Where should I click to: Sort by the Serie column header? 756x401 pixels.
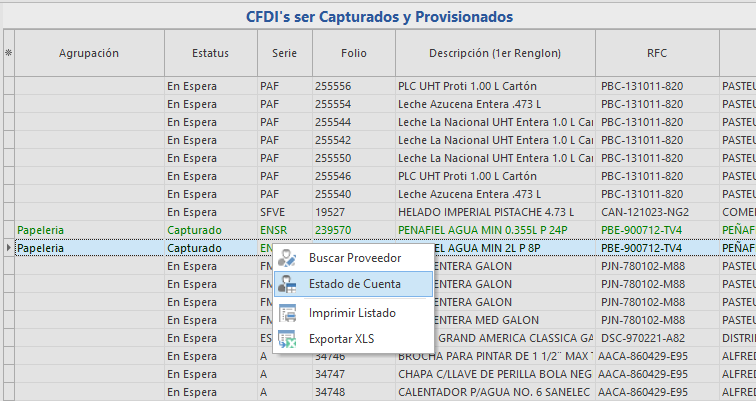pos(284,53)
